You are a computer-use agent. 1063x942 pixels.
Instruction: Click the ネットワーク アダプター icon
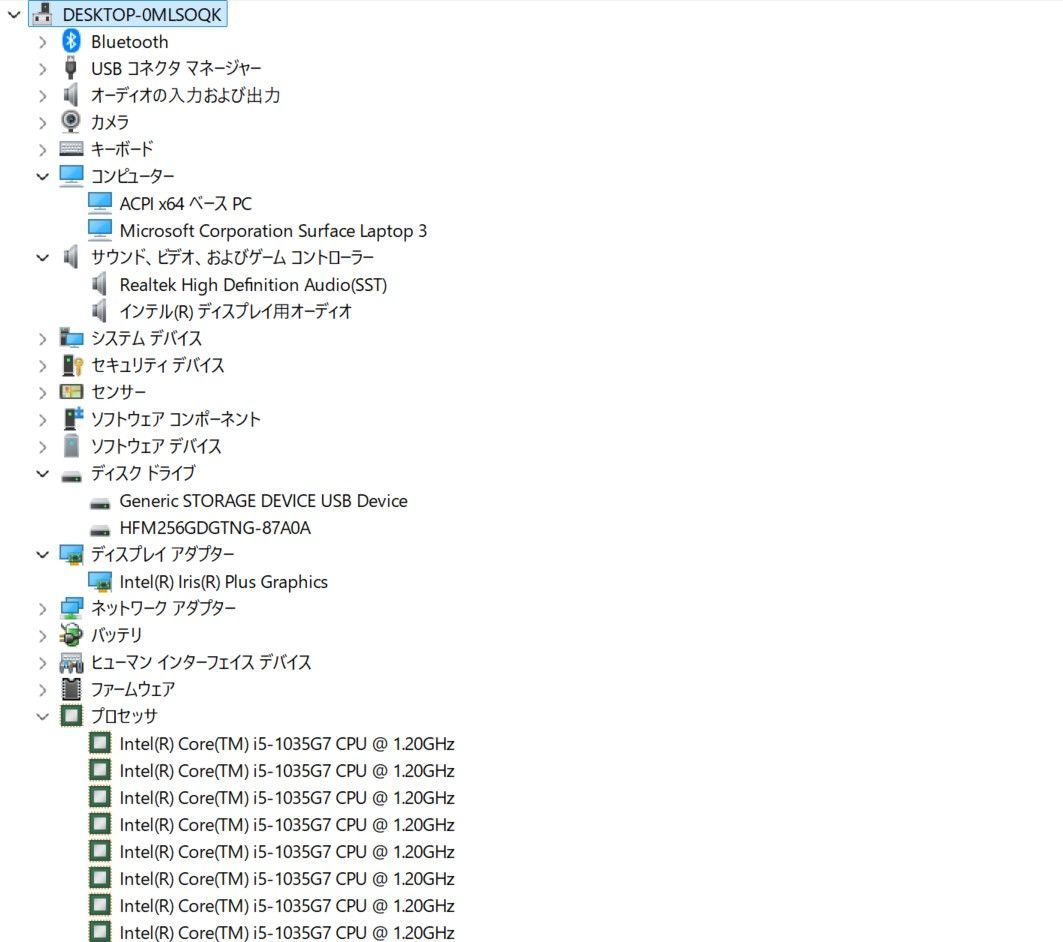(x=71, y=608)
